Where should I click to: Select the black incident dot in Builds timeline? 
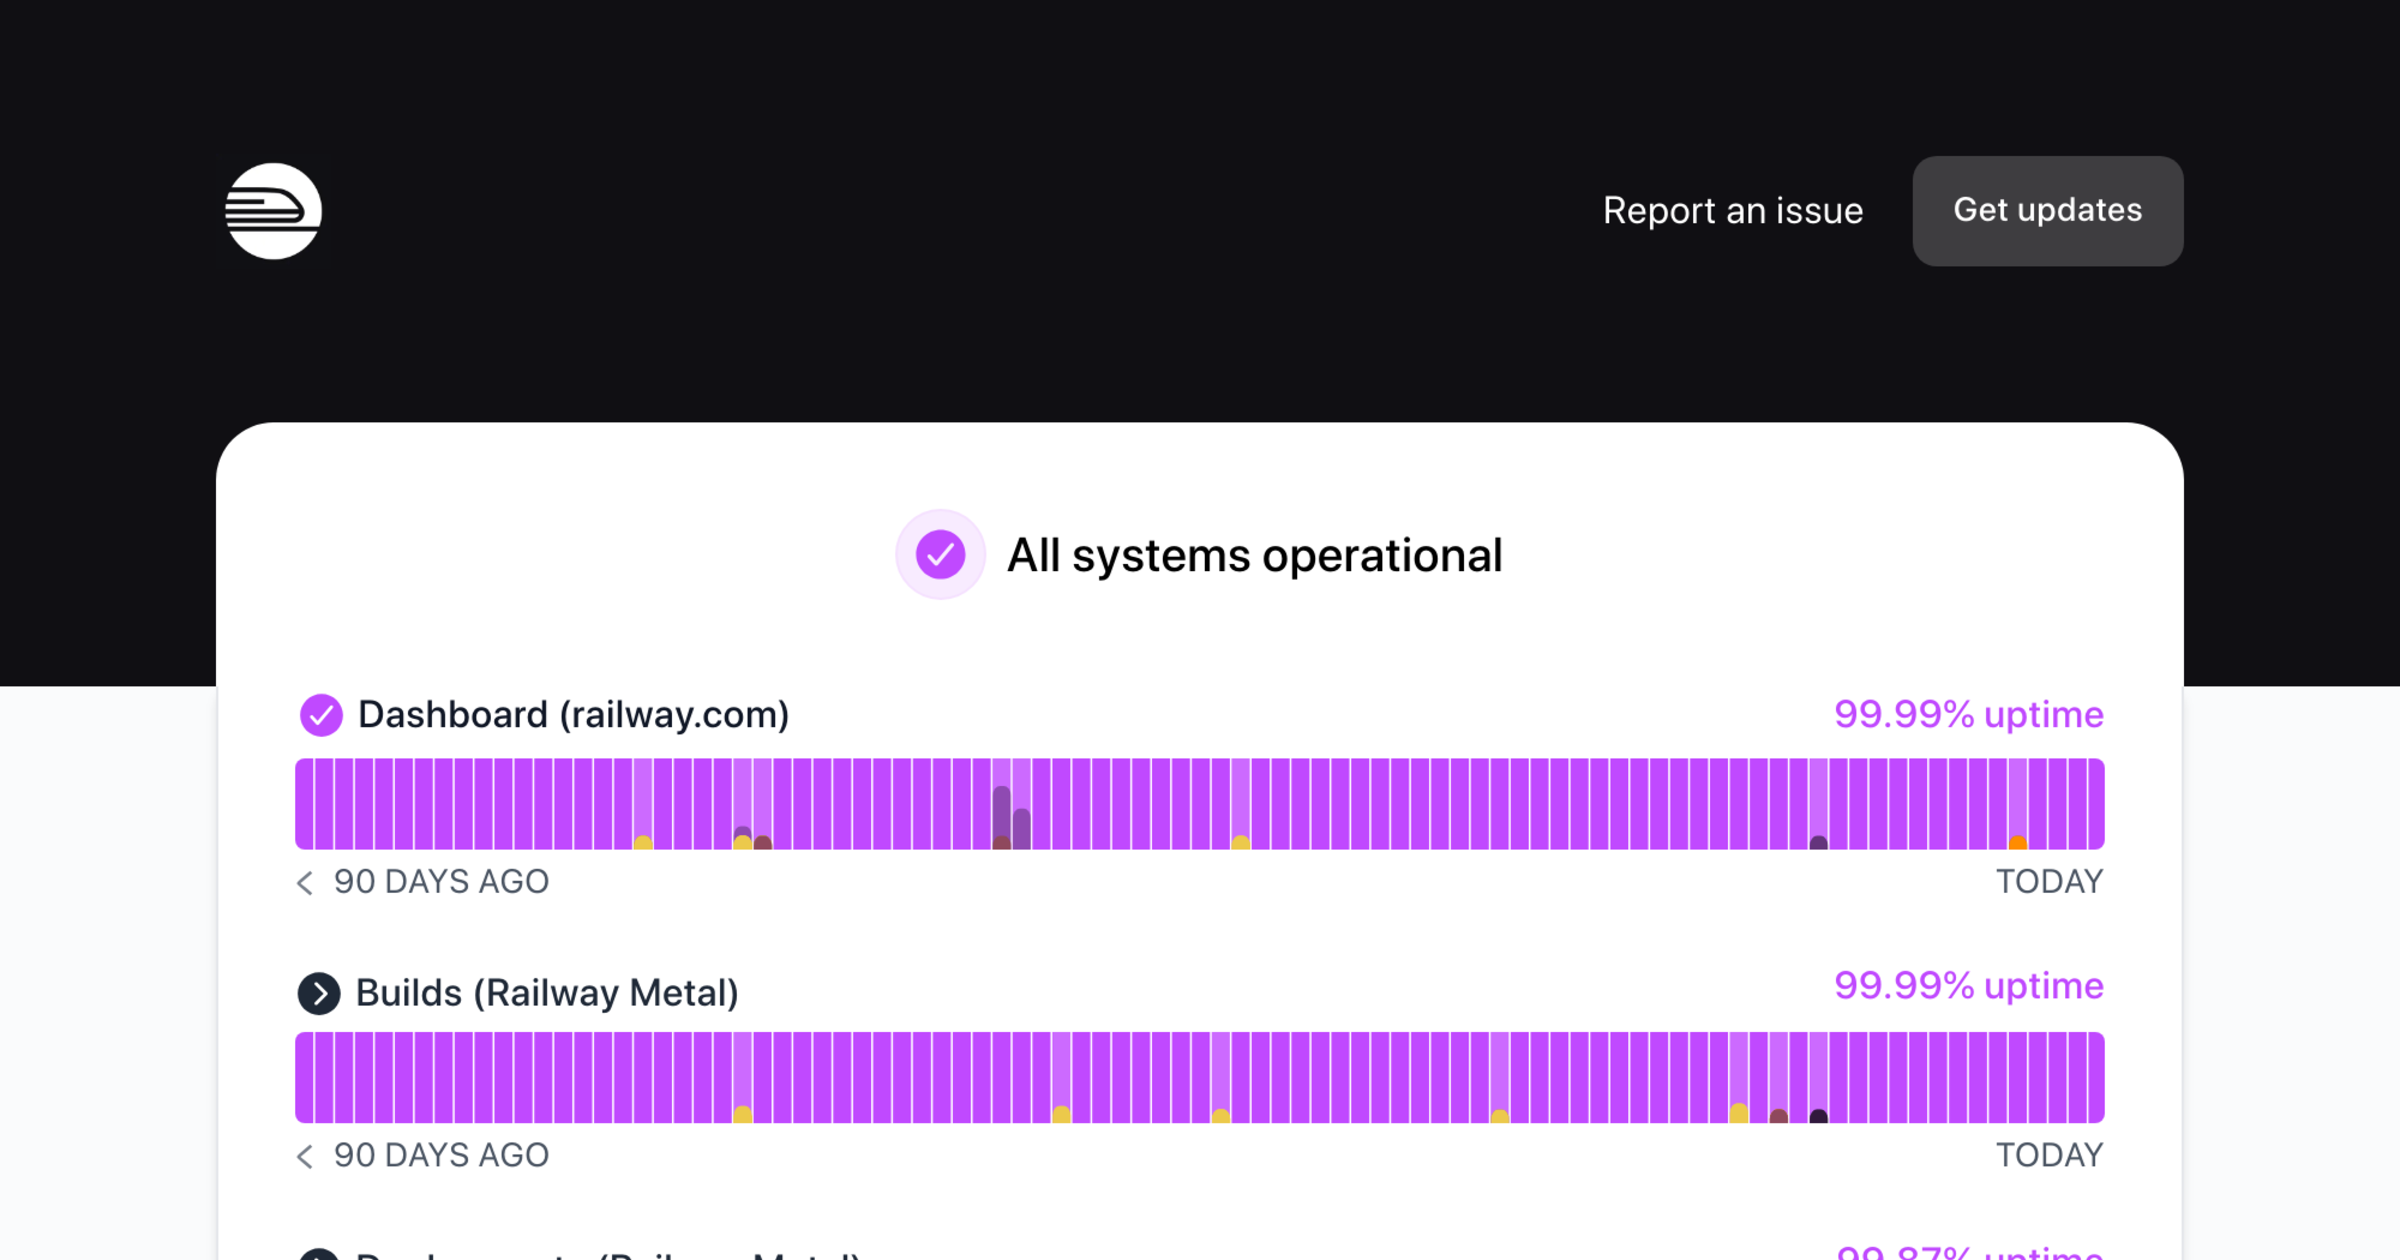tap(1819, 1116)
